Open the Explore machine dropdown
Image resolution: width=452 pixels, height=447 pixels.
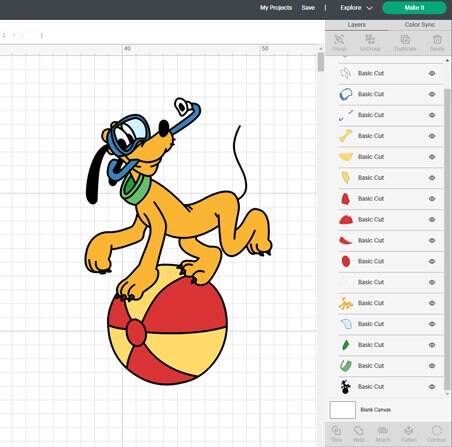(356, 8)
